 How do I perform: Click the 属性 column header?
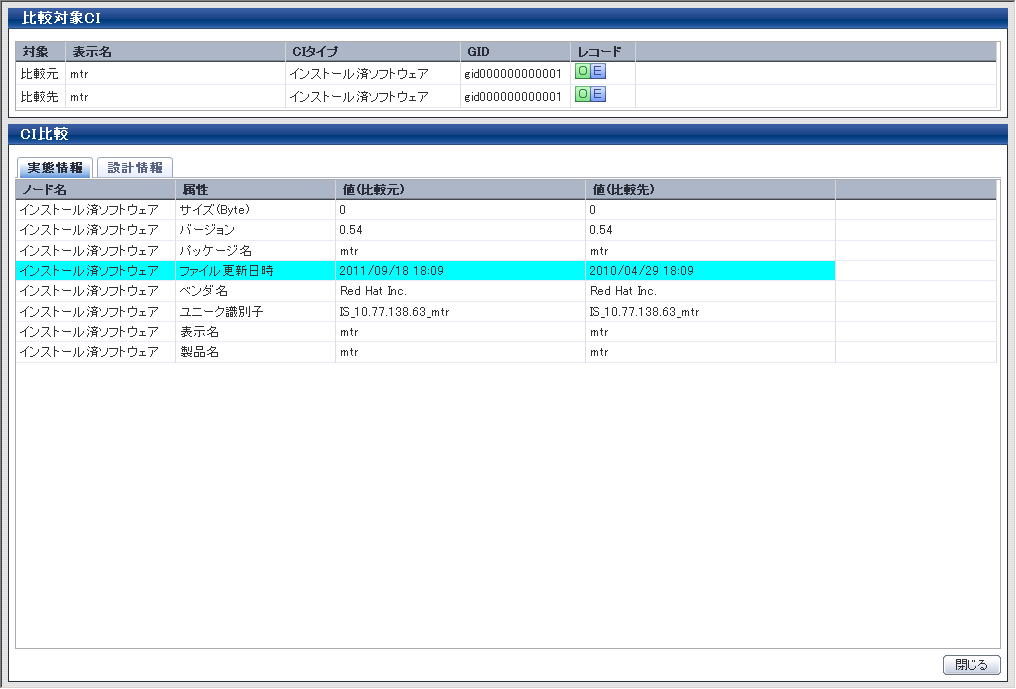[x=255, y=189]
